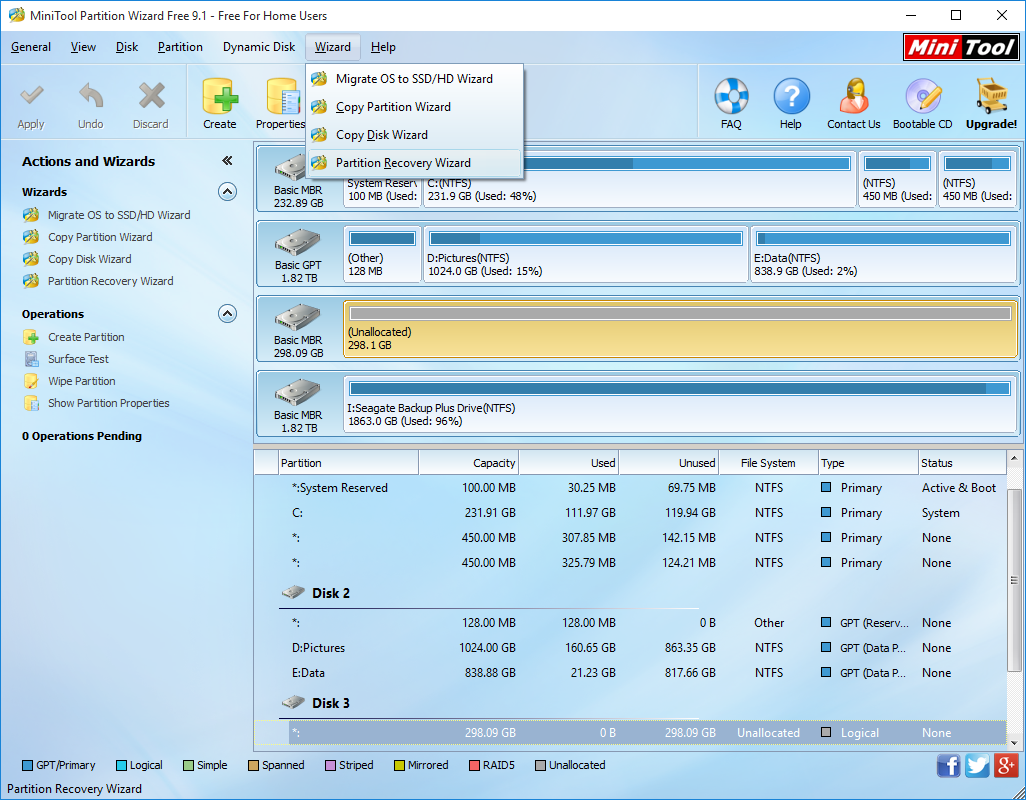
Task: Click the MiniTool logo
Action: click(x=961, y=47)
